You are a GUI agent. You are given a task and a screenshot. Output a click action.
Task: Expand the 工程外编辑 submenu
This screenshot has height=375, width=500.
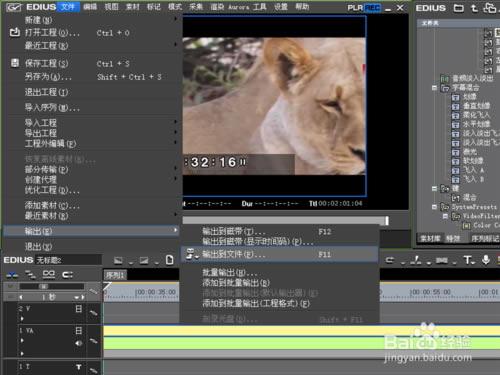(x=175, y=142)
